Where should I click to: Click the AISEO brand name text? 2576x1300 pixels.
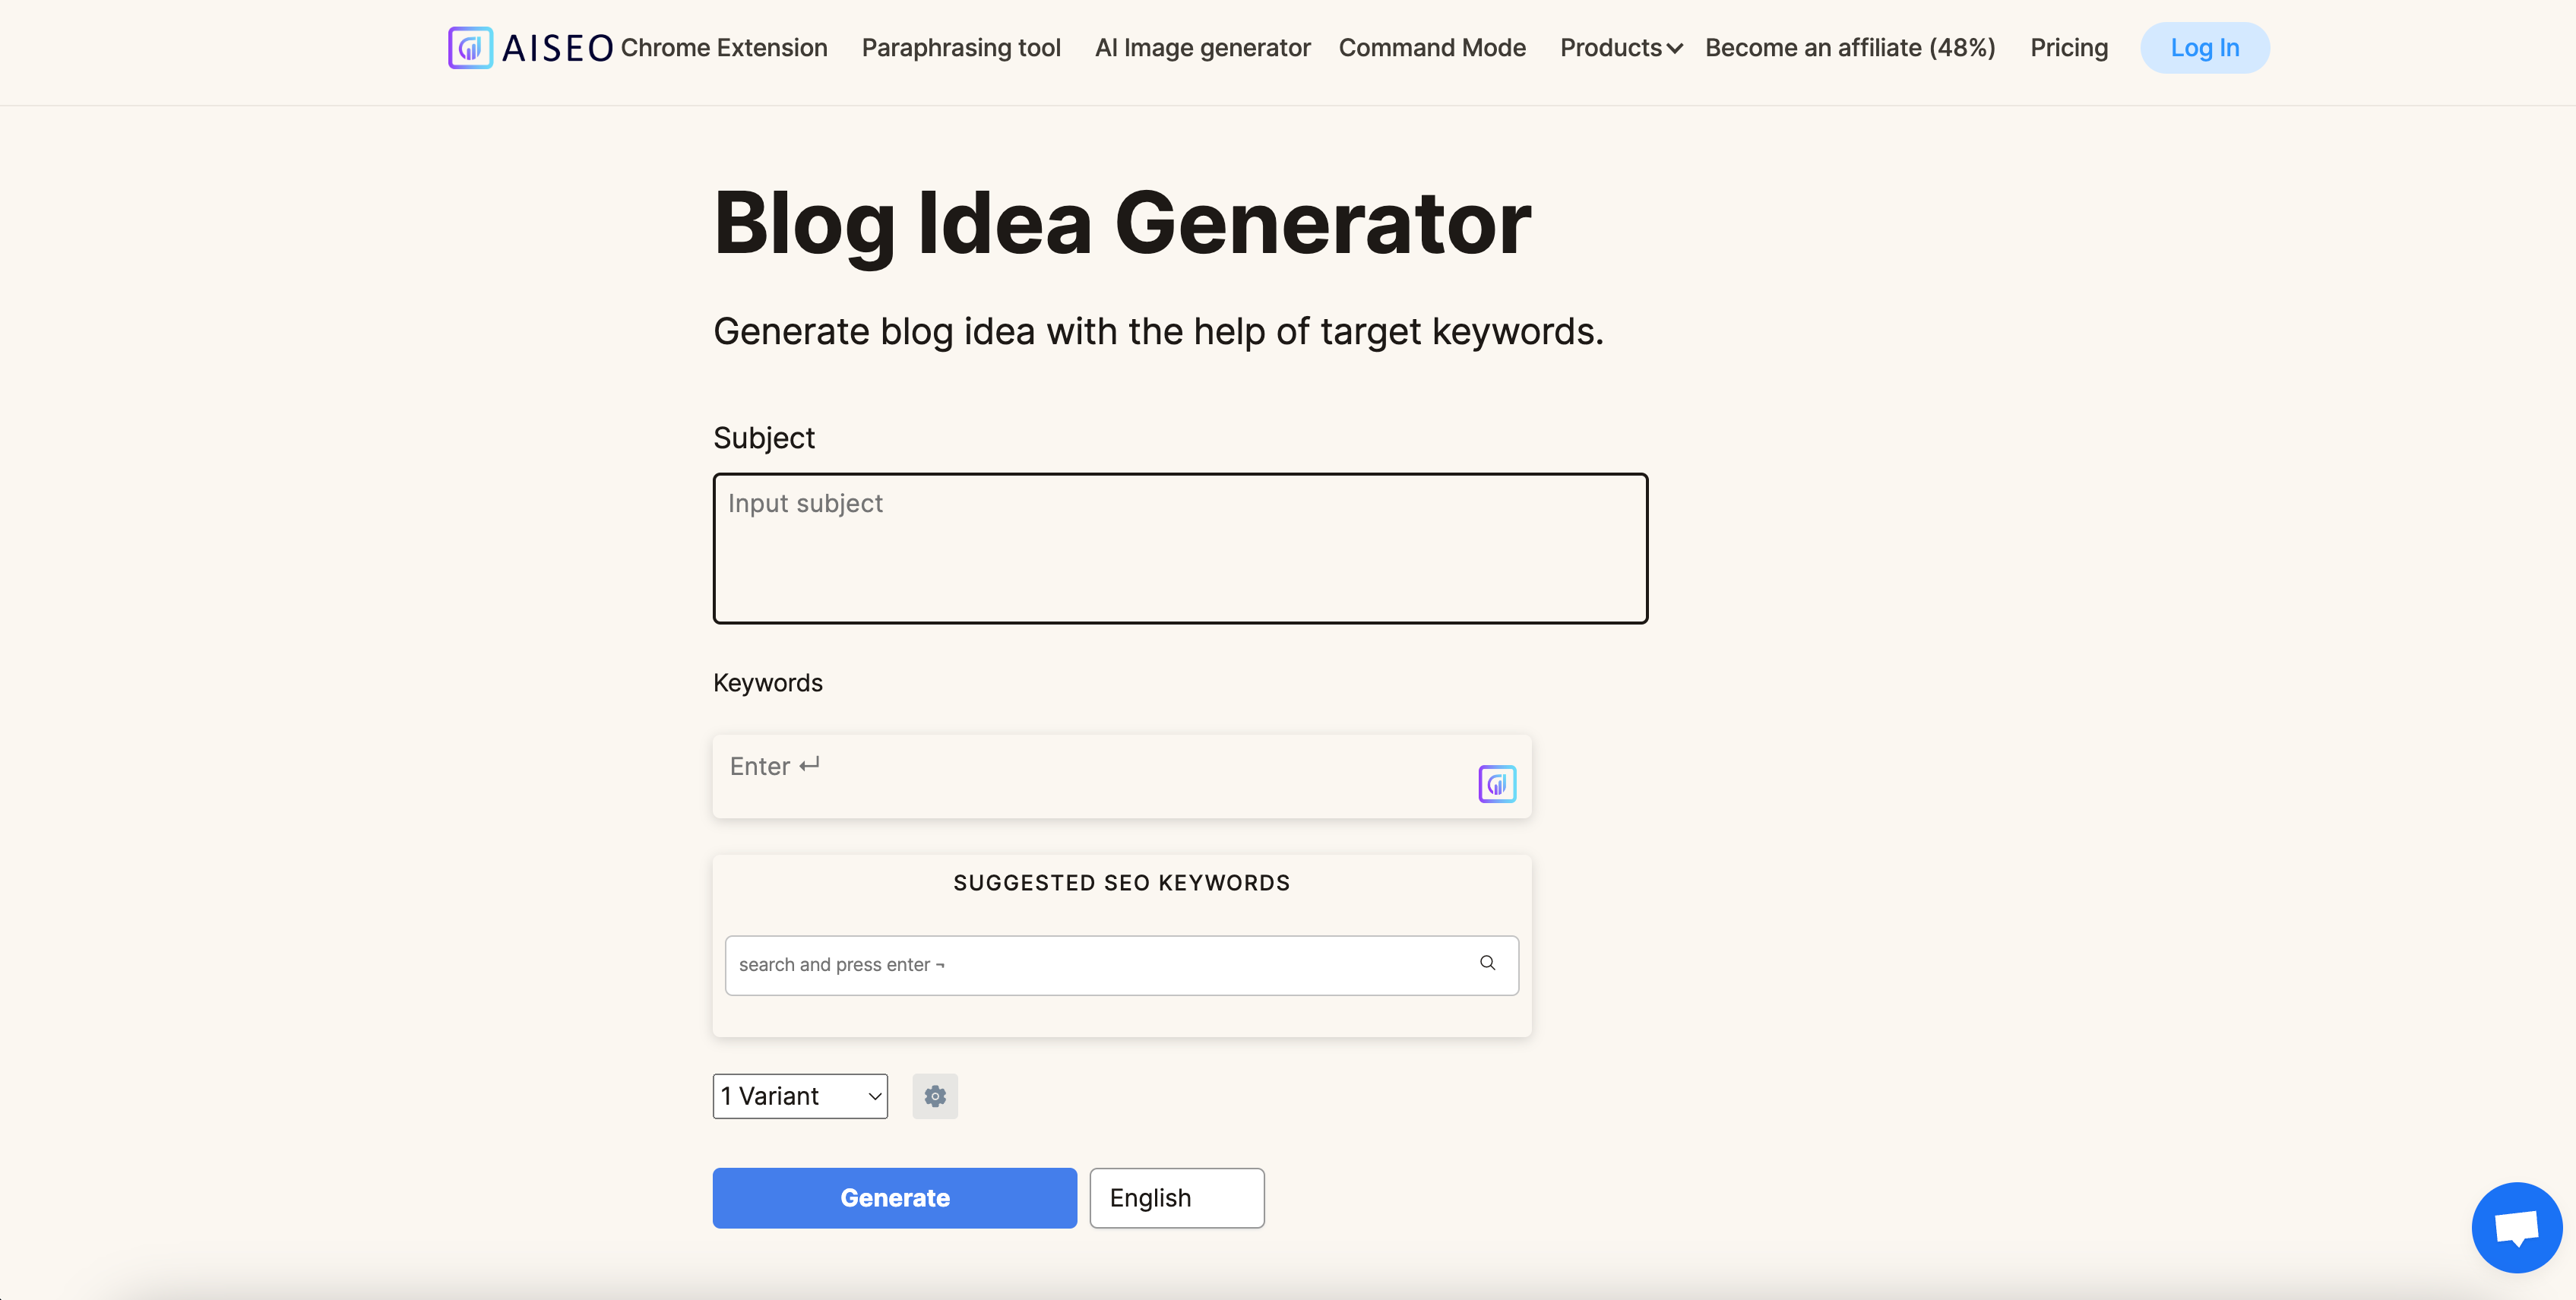tap(557, 48)
